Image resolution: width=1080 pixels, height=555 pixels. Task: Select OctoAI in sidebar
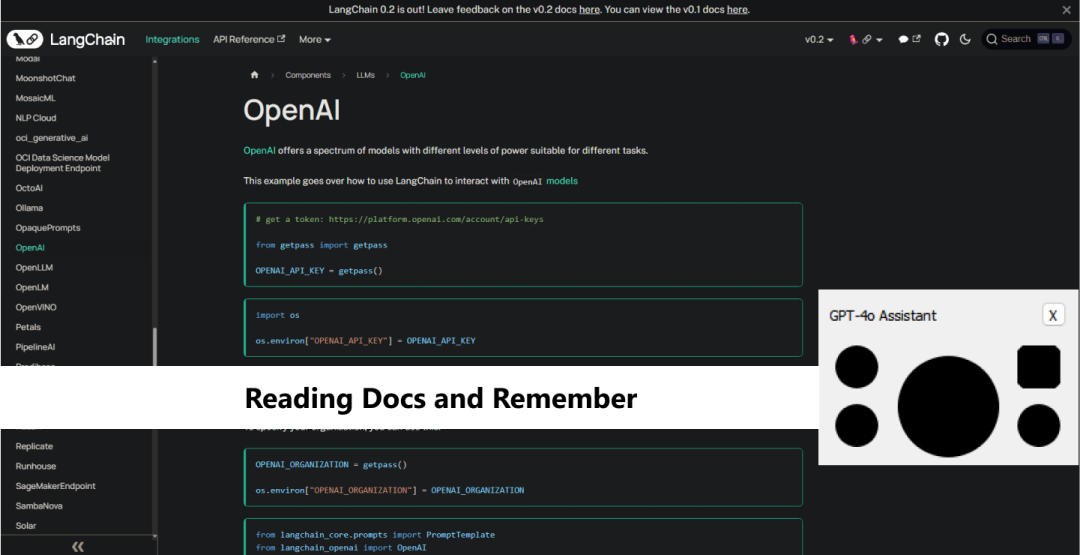pyautogui.click(x=29, y=187)
